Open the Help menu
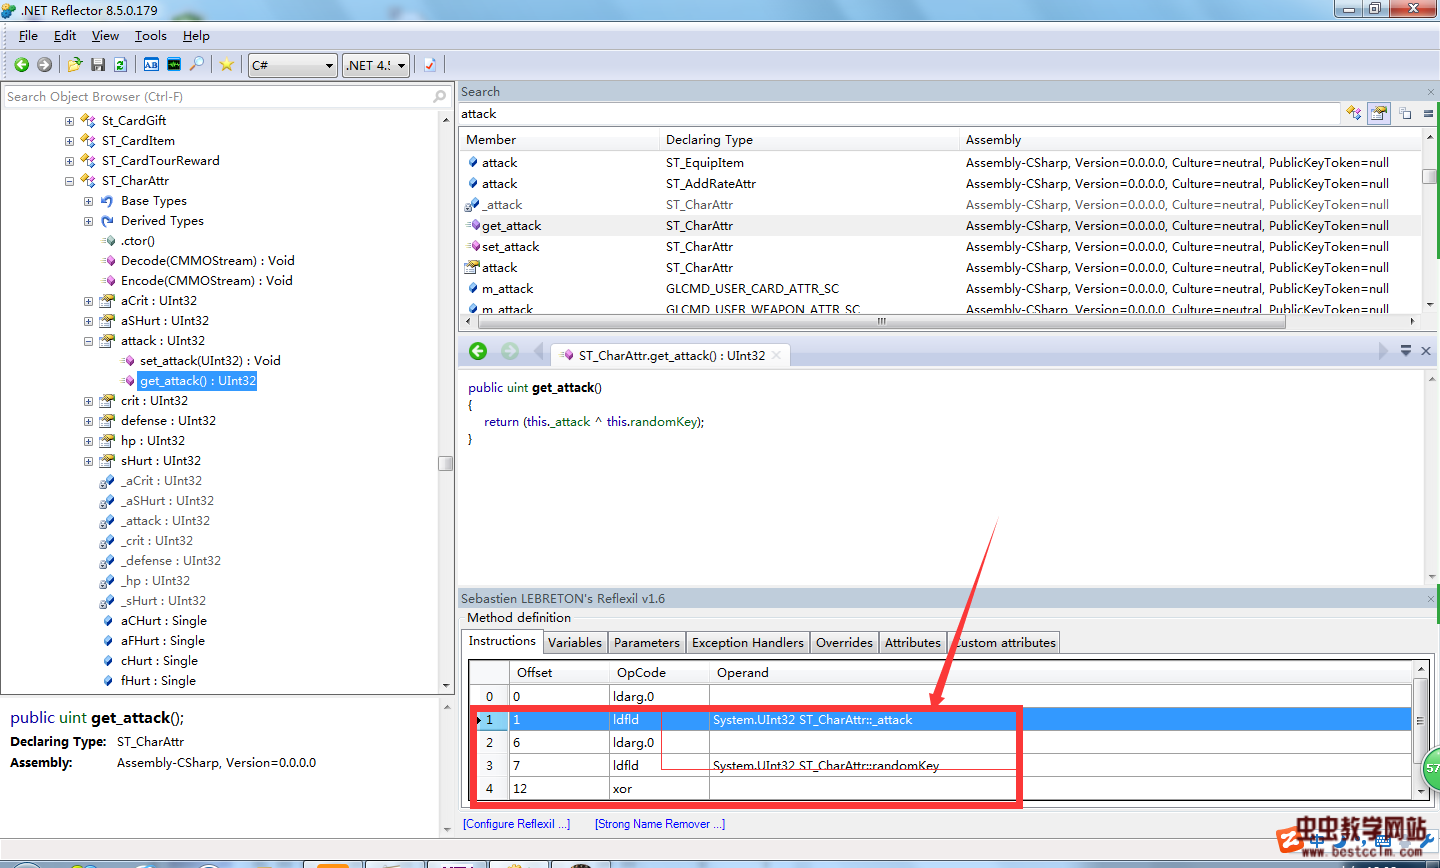The height and width of the screenshot is (868, 1440). tap(196, 36)
